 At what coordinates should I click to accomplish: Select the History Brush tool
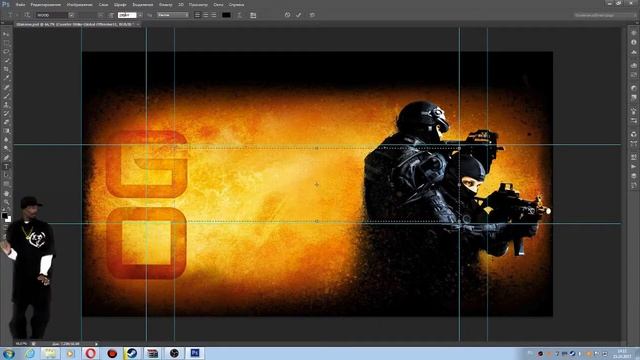click(7, 113)
